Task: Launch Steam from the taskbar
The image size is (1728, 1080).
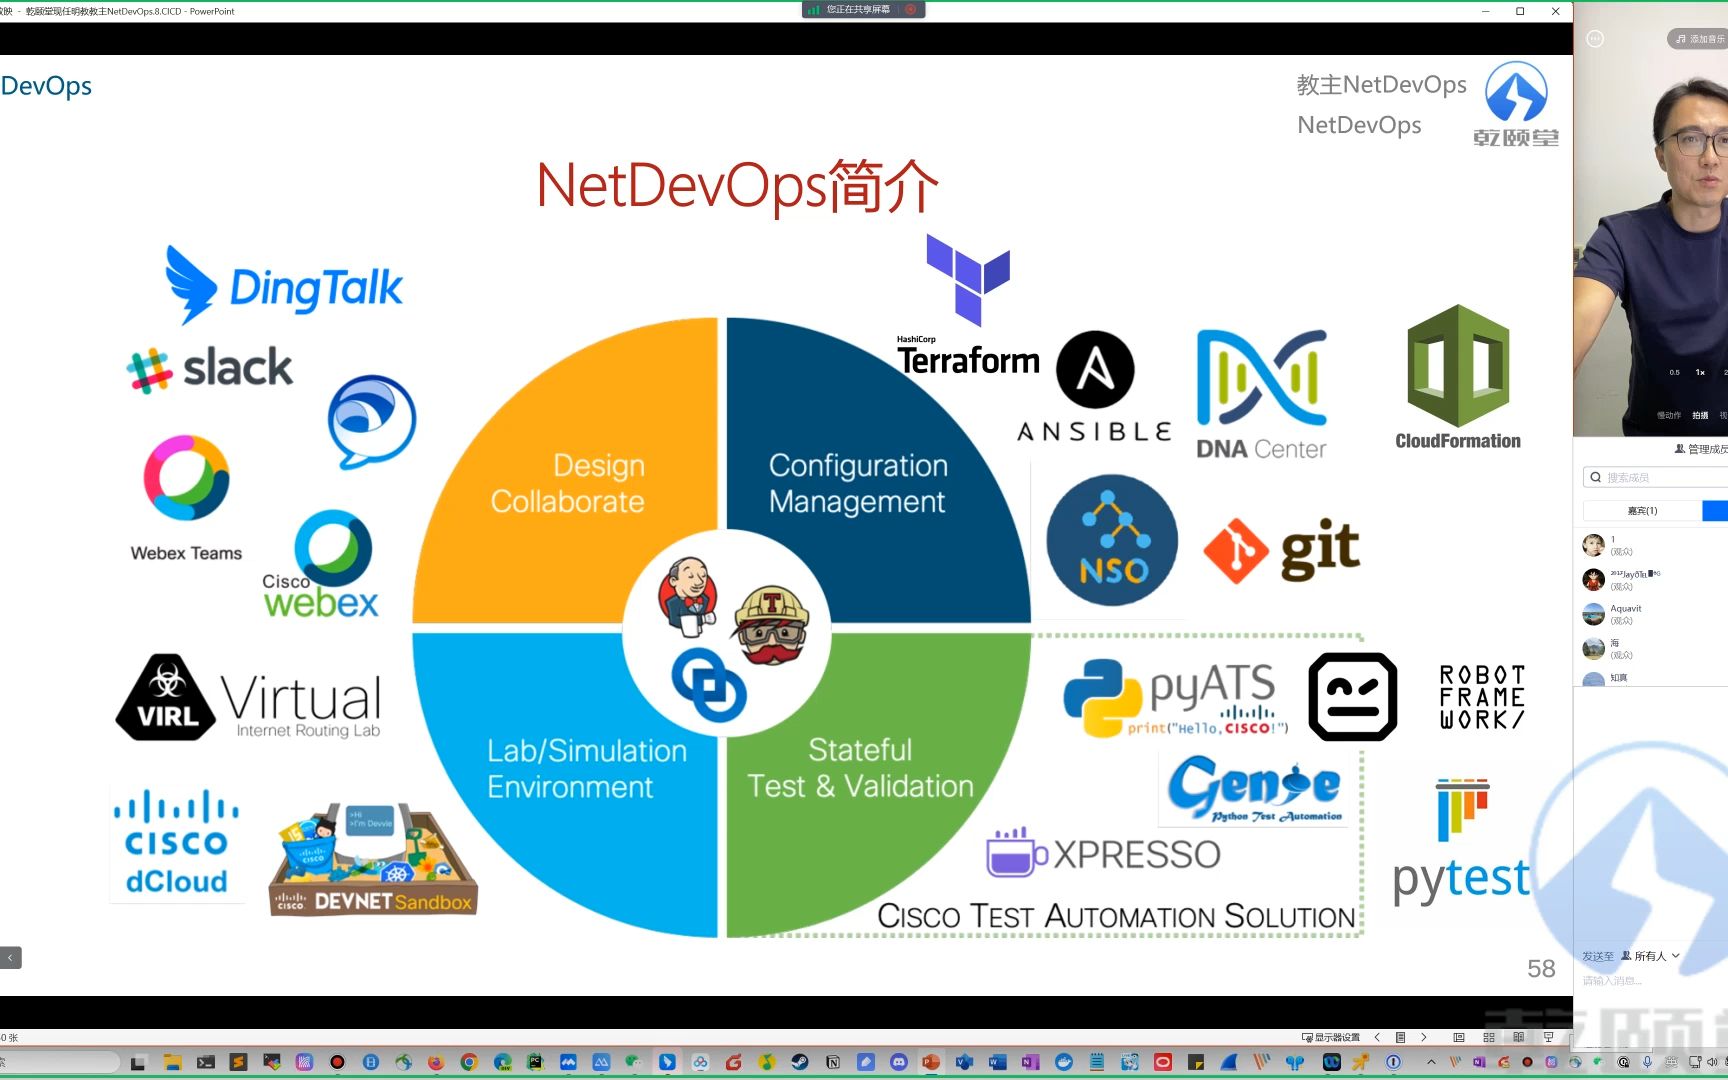Action: pos(800,1062)
